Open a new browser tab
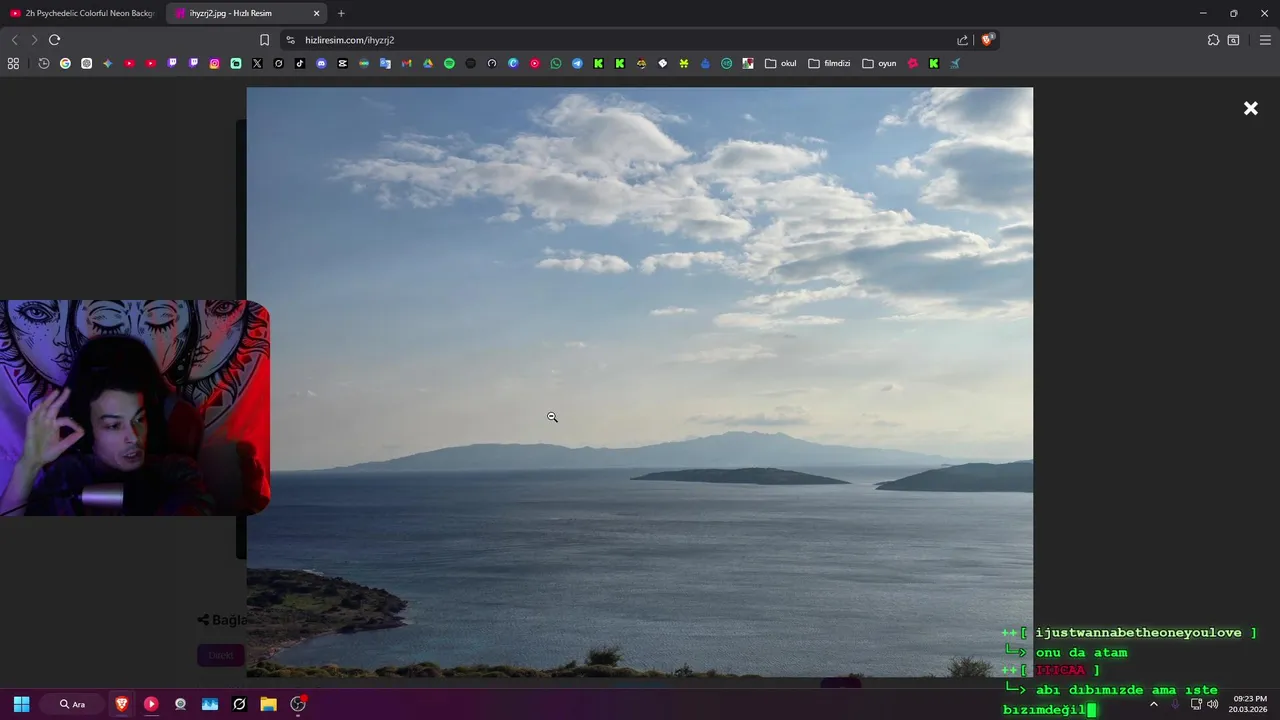Screen dimensions: 1280x720 coord(341,13)
